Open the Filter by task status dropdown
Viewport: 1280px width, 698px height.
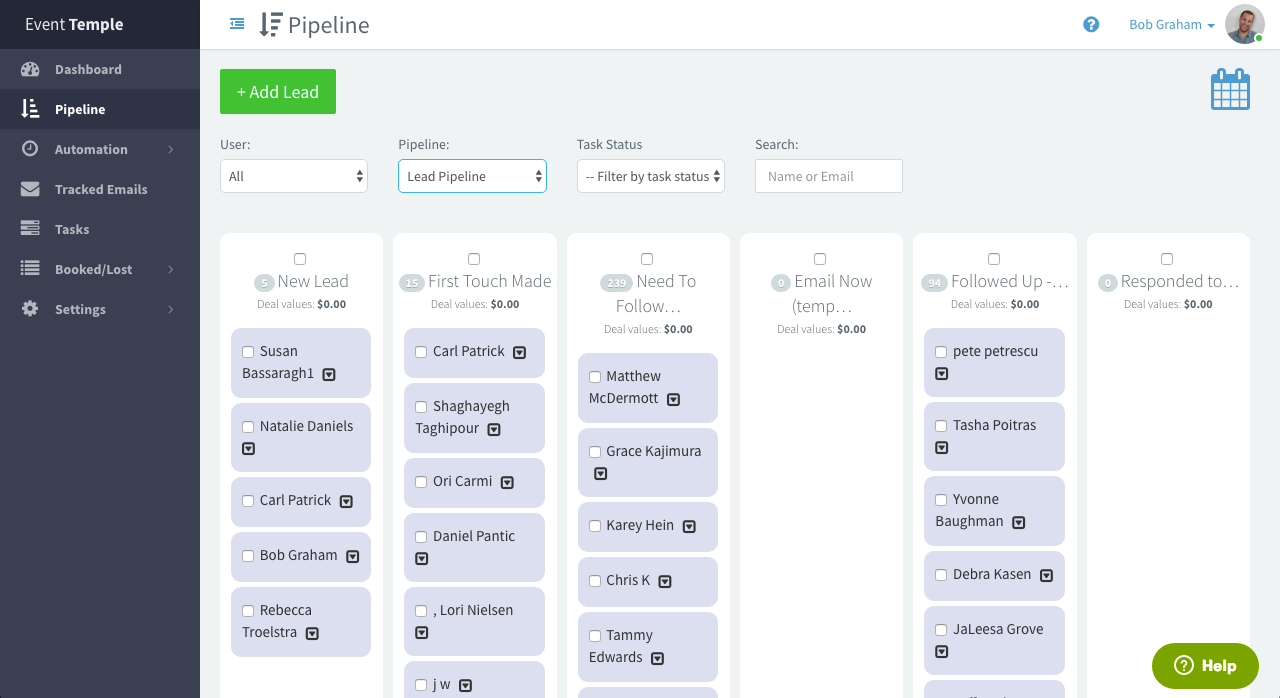pyautogui.click(x=650, y=176)
